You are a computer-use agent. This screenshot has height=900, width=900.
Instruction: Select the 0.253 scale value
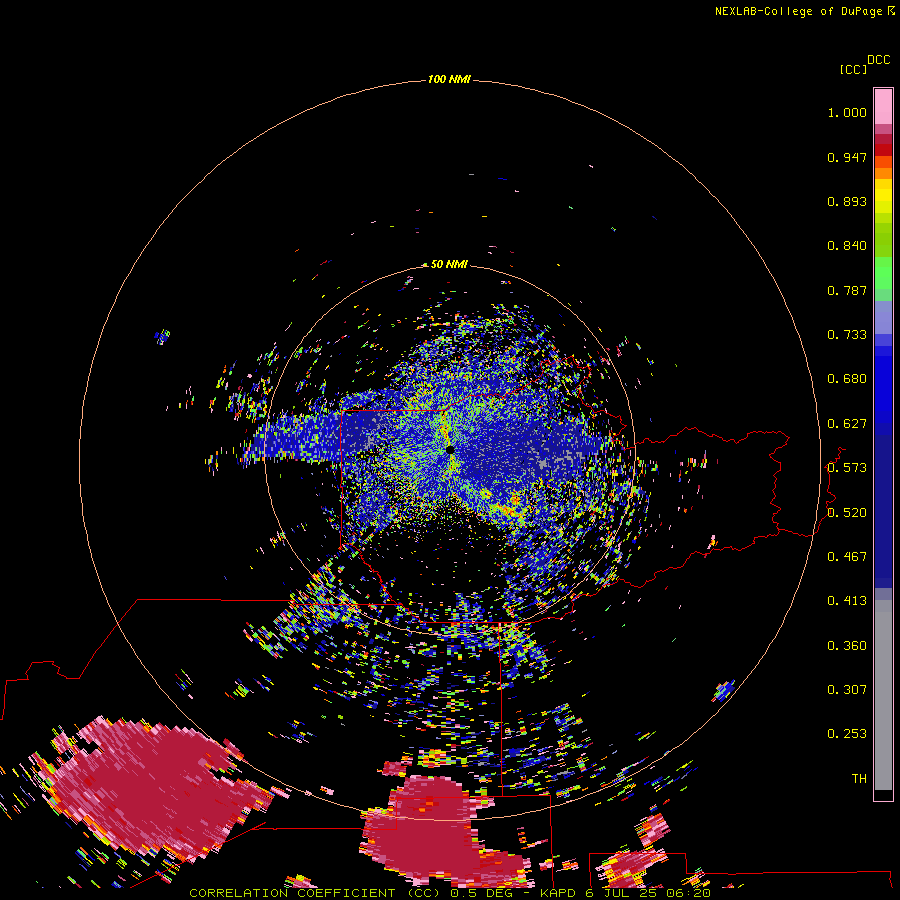pyautogui.click(x=847, y=734)
